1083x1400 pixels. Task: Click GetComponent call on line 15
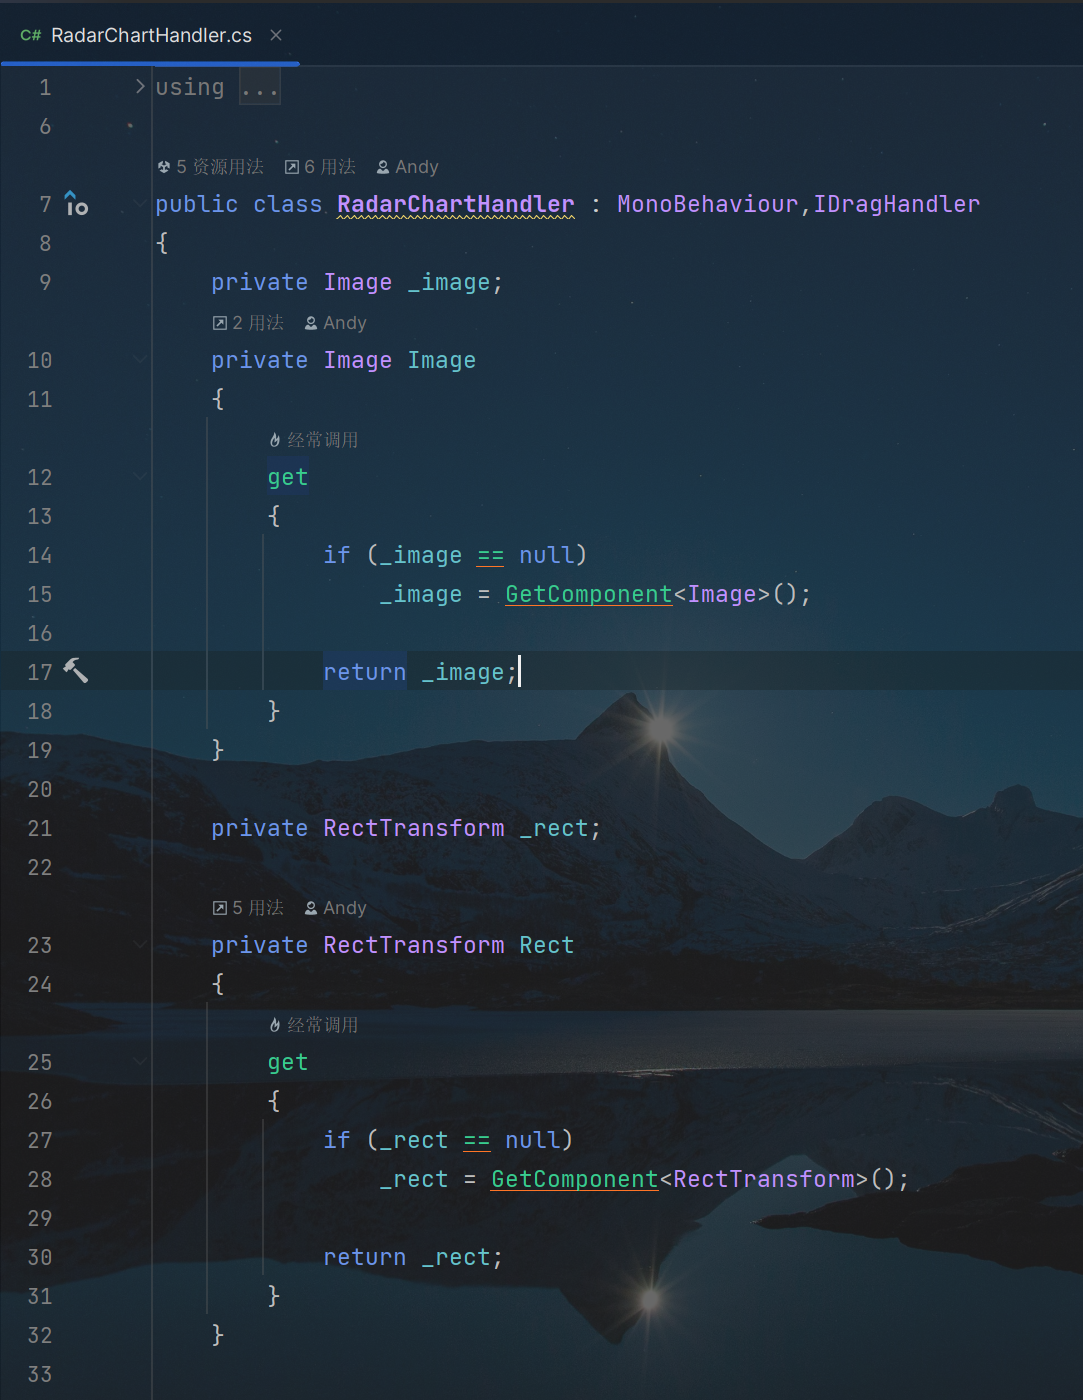coord(588,594)
